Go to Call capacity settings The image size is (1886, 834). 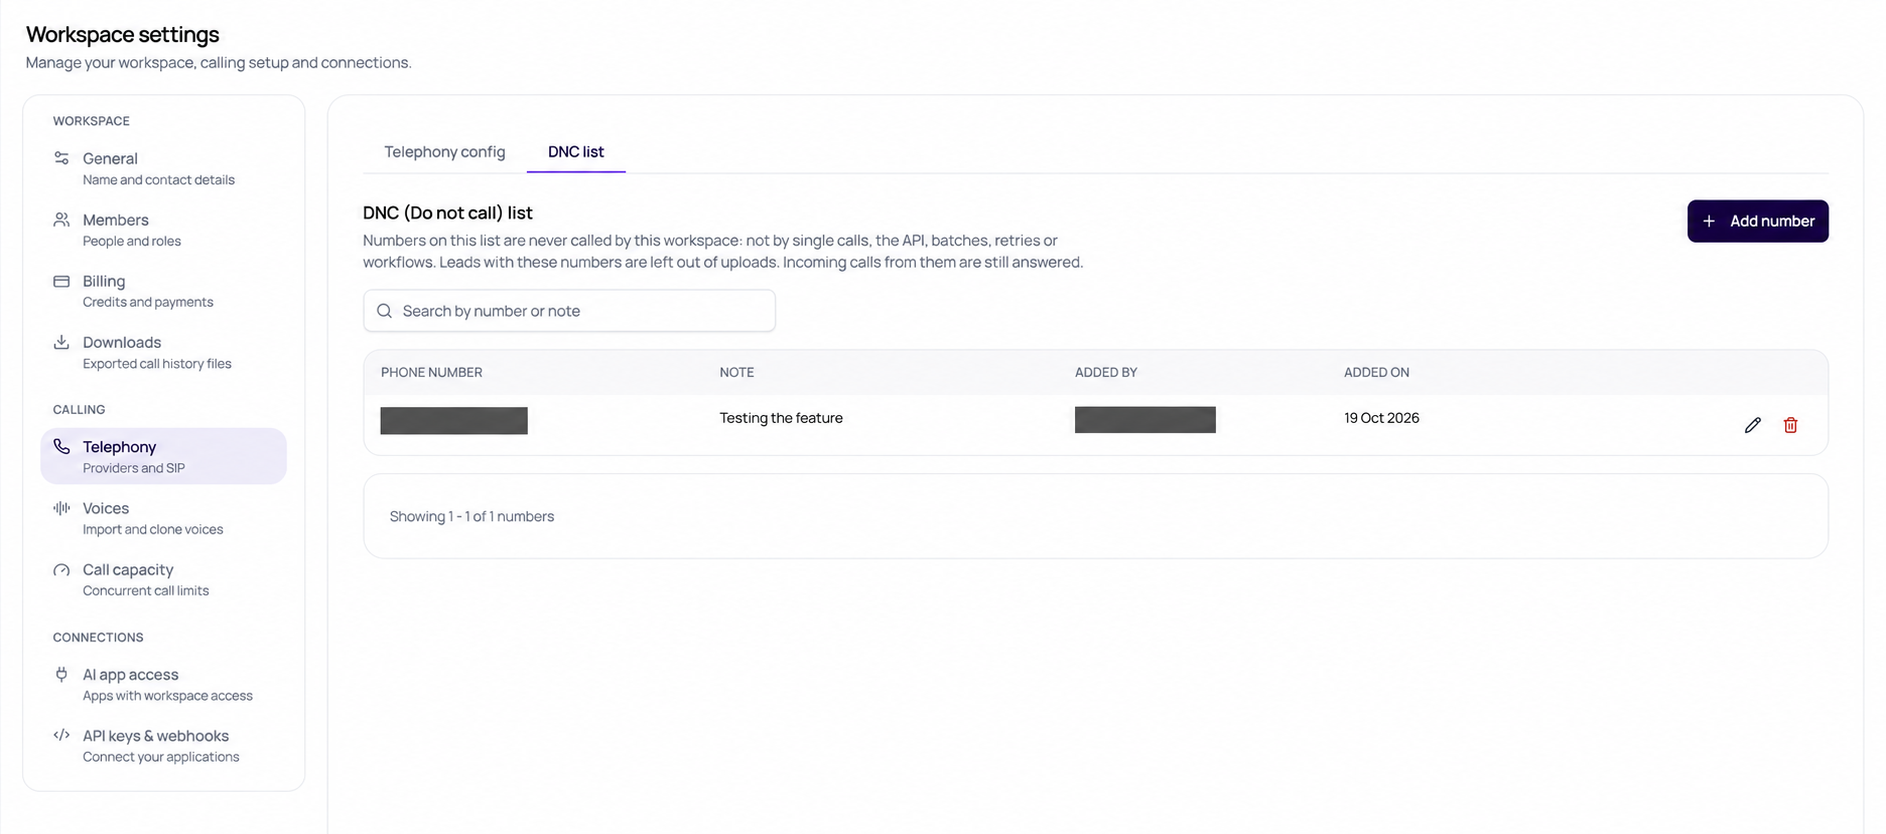click(163, 579)
